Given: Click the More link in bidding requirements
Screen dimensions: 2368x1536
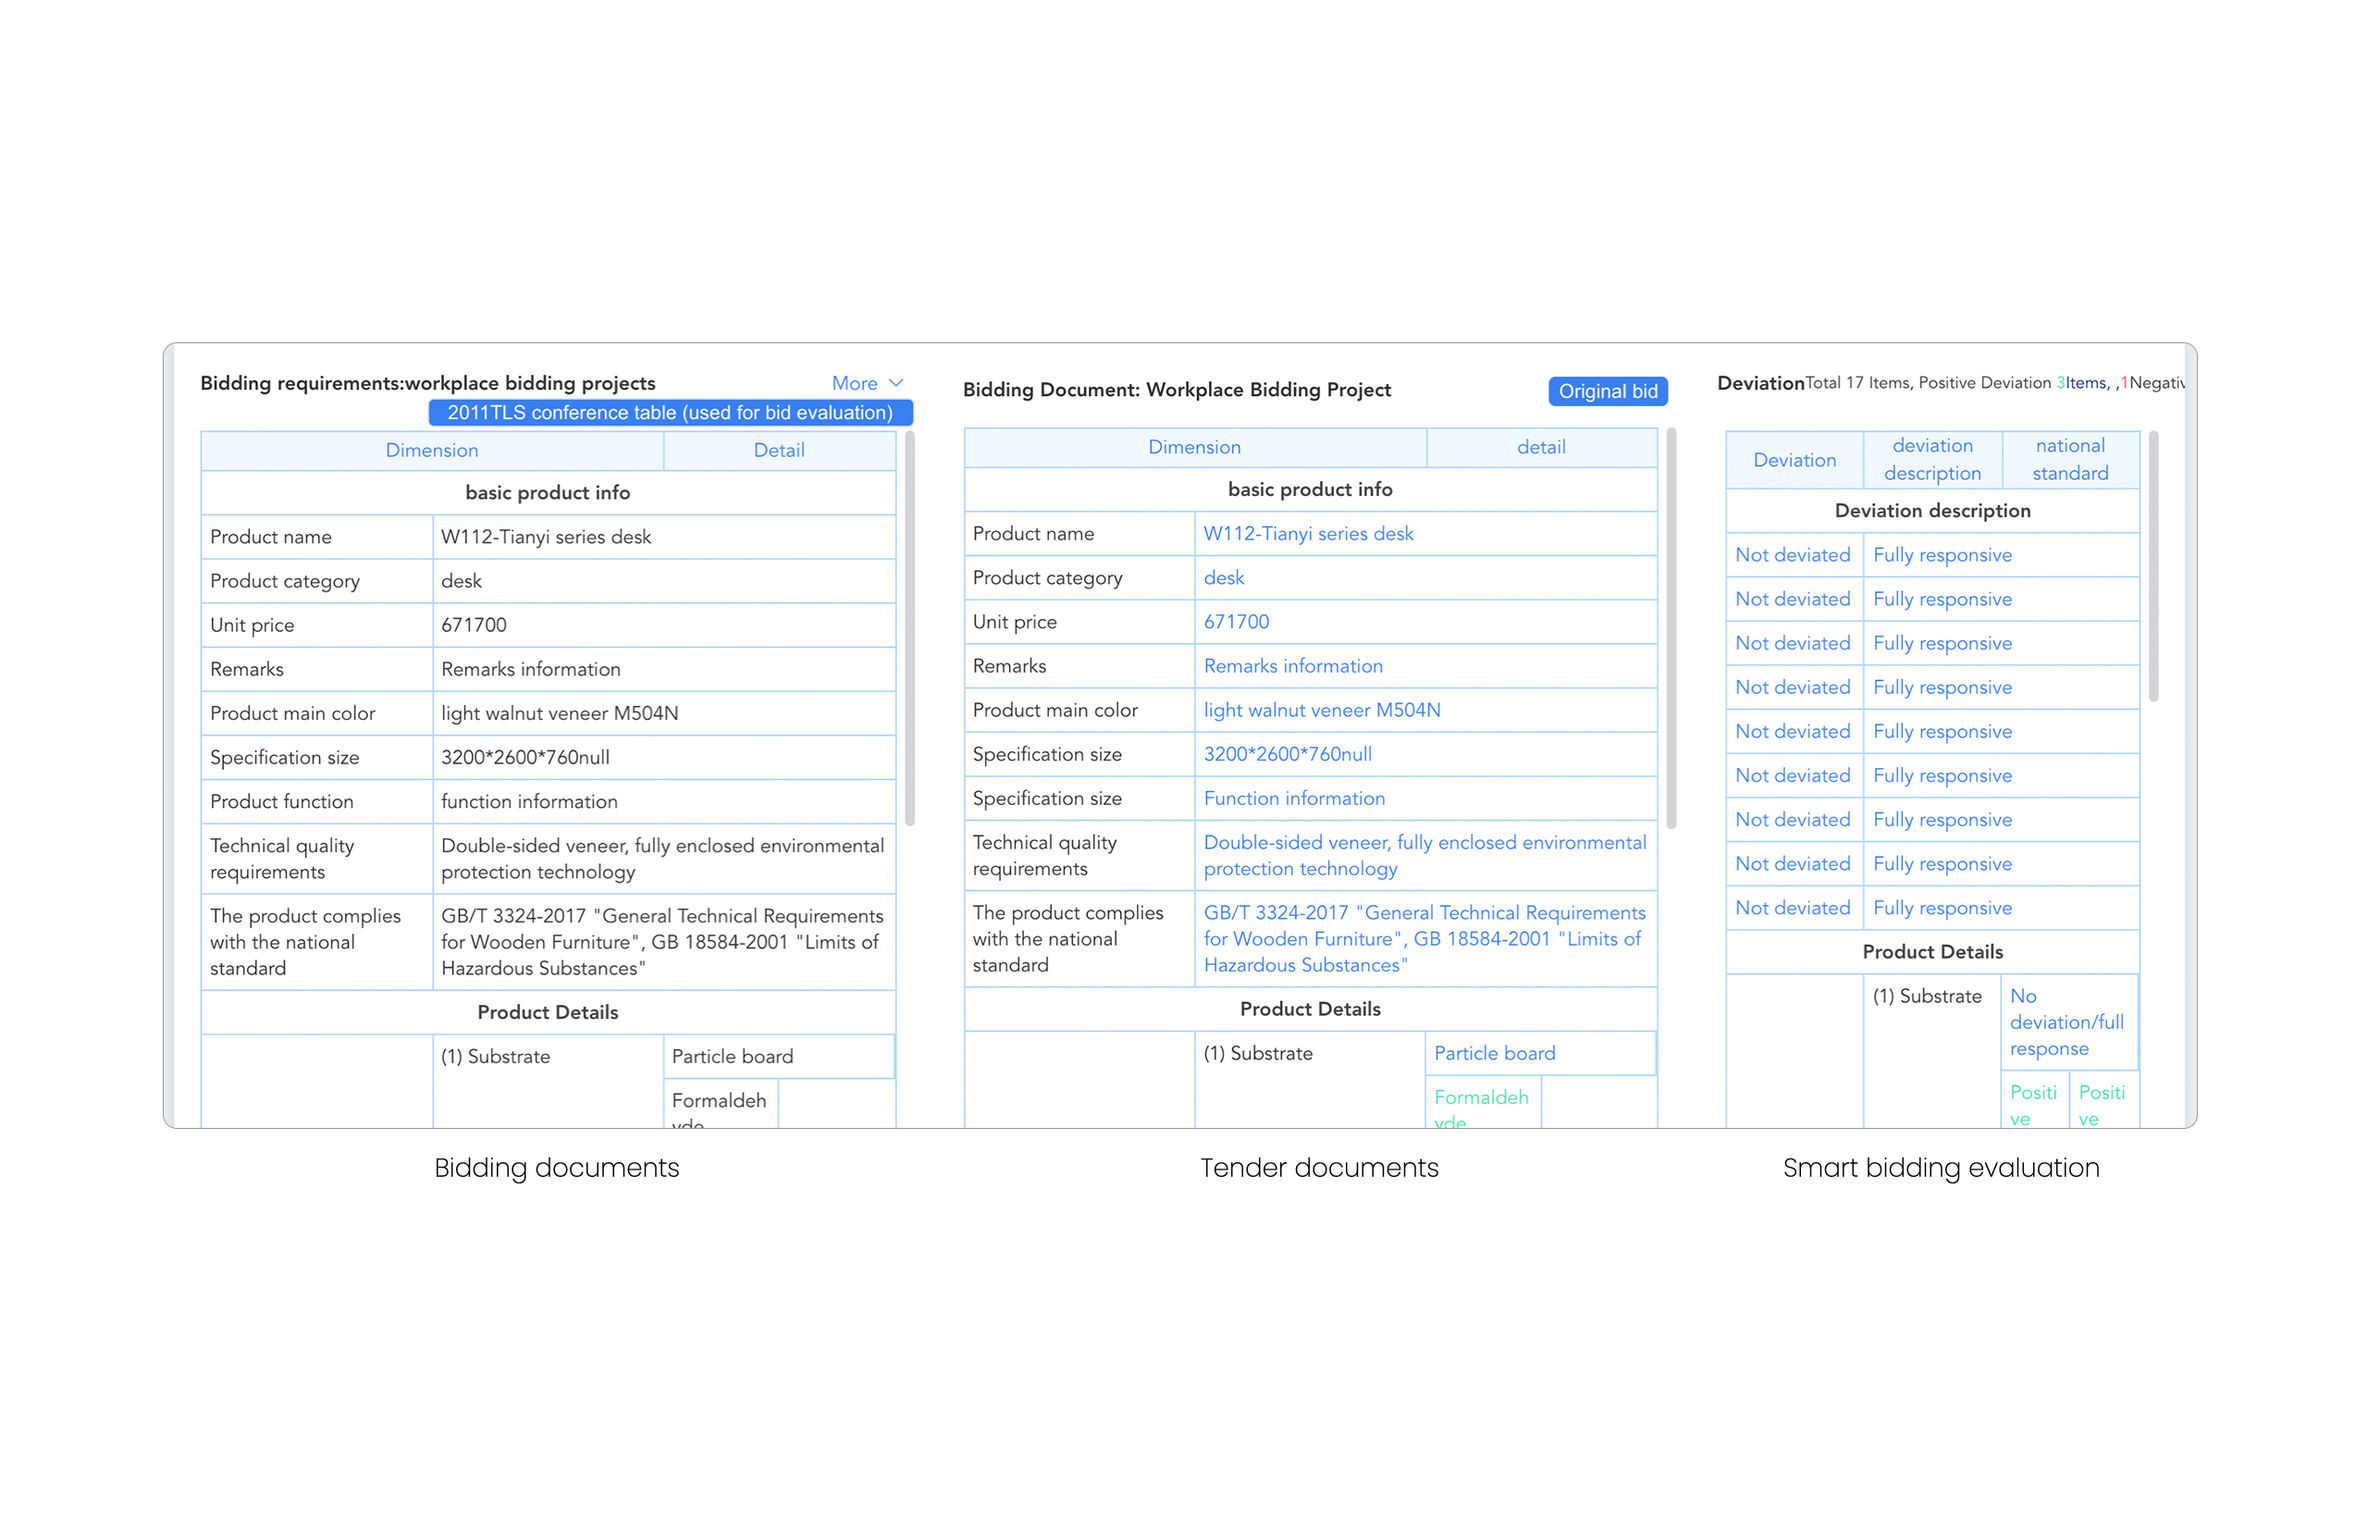Looking at the screenshot, I should [x=854, y=383].
